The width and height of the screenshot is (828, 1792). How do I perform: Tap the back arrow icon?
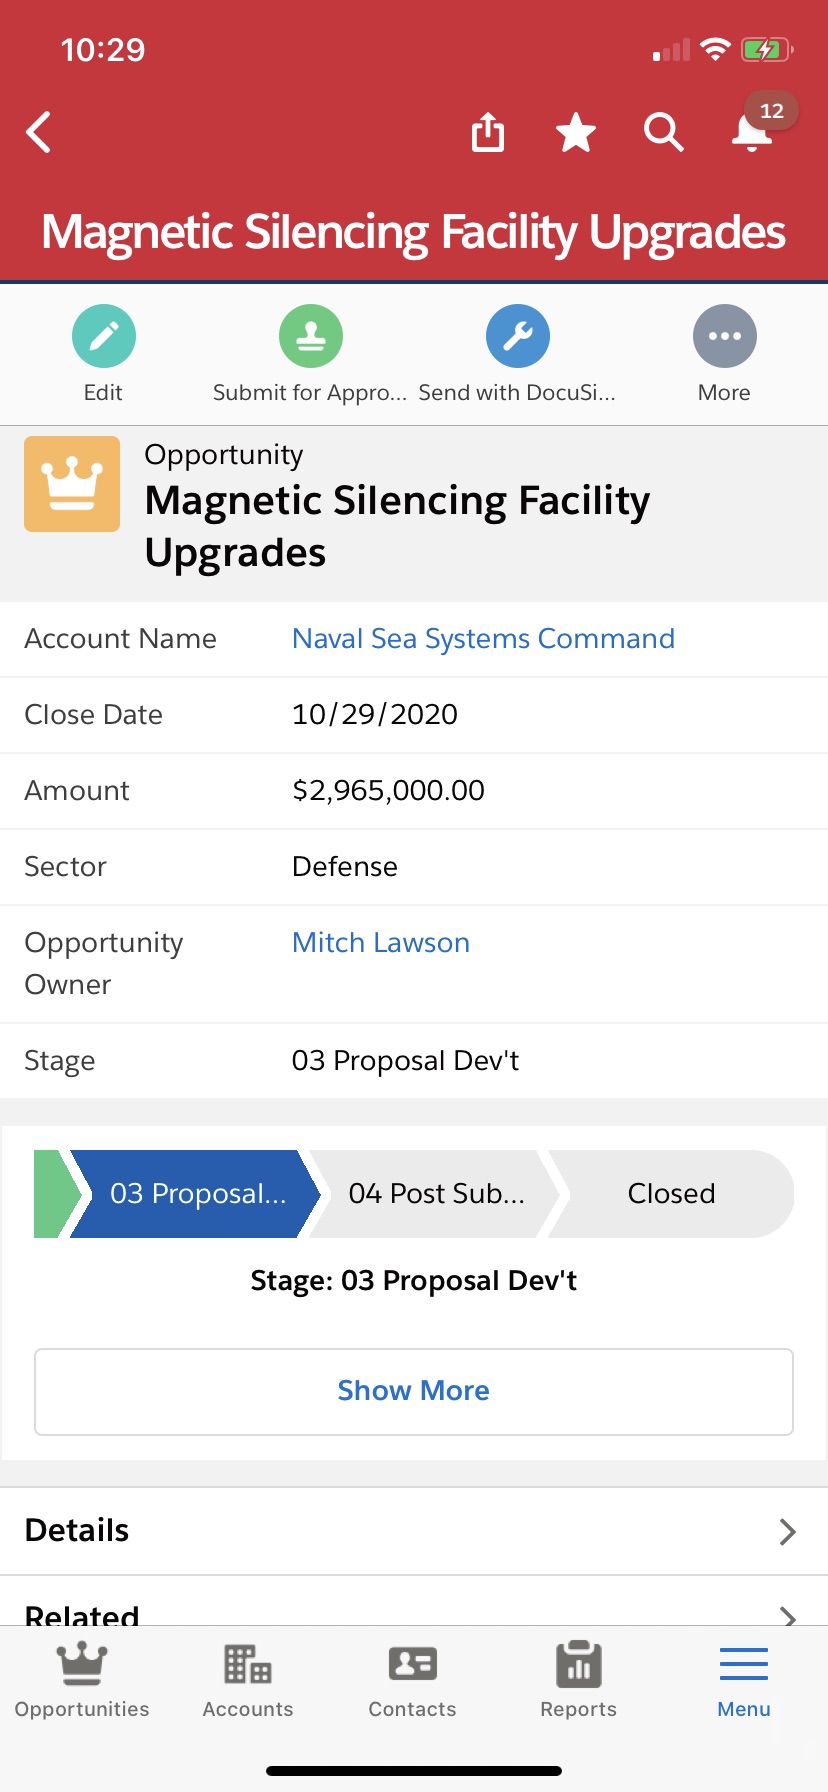point(39,132)
